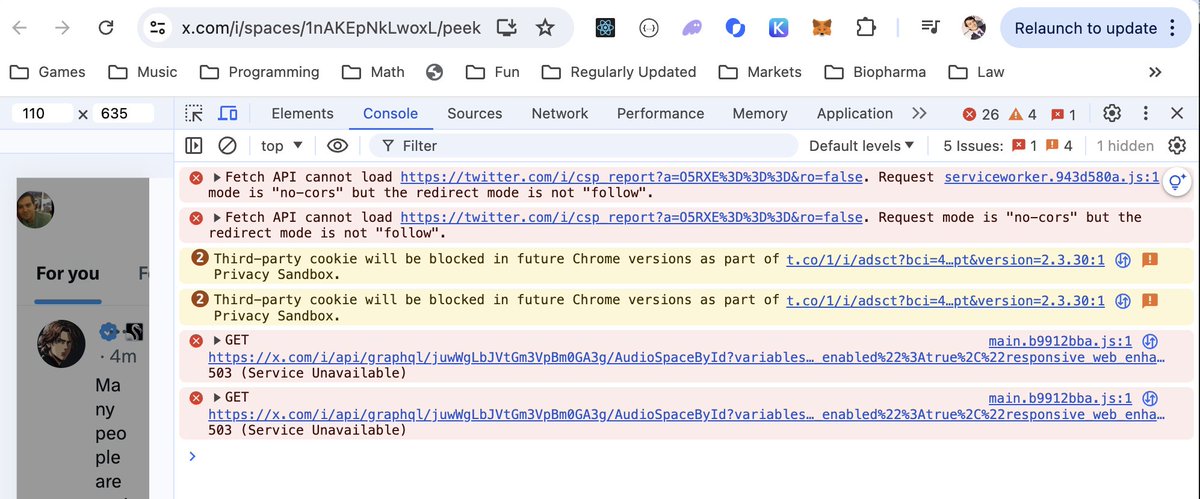This screenshot has width=1200, height=499.
Task: Open the MetaMask fox extension
Action: tap(821, 28)
